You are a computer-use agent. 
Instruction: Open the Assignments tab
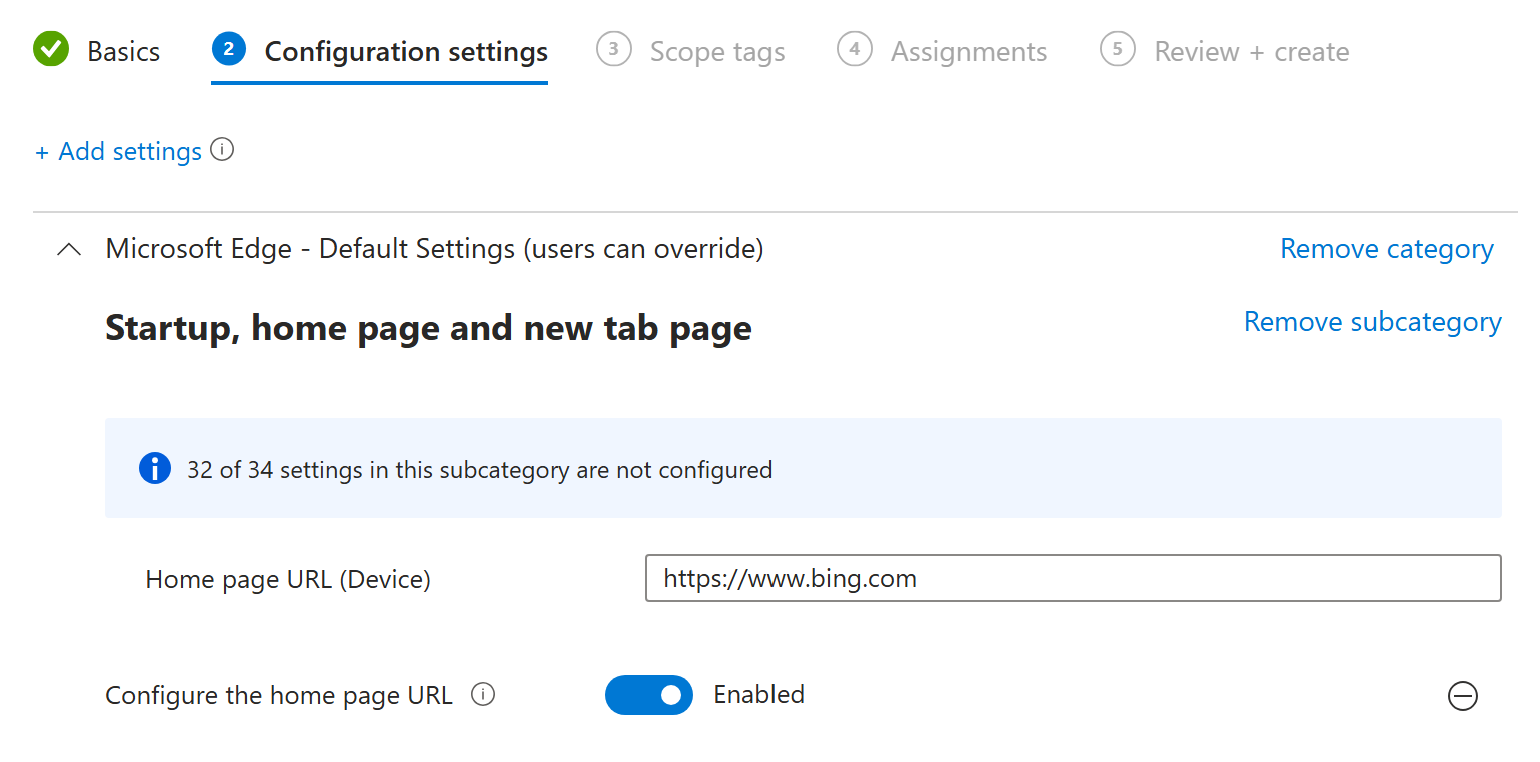point(968,52)
